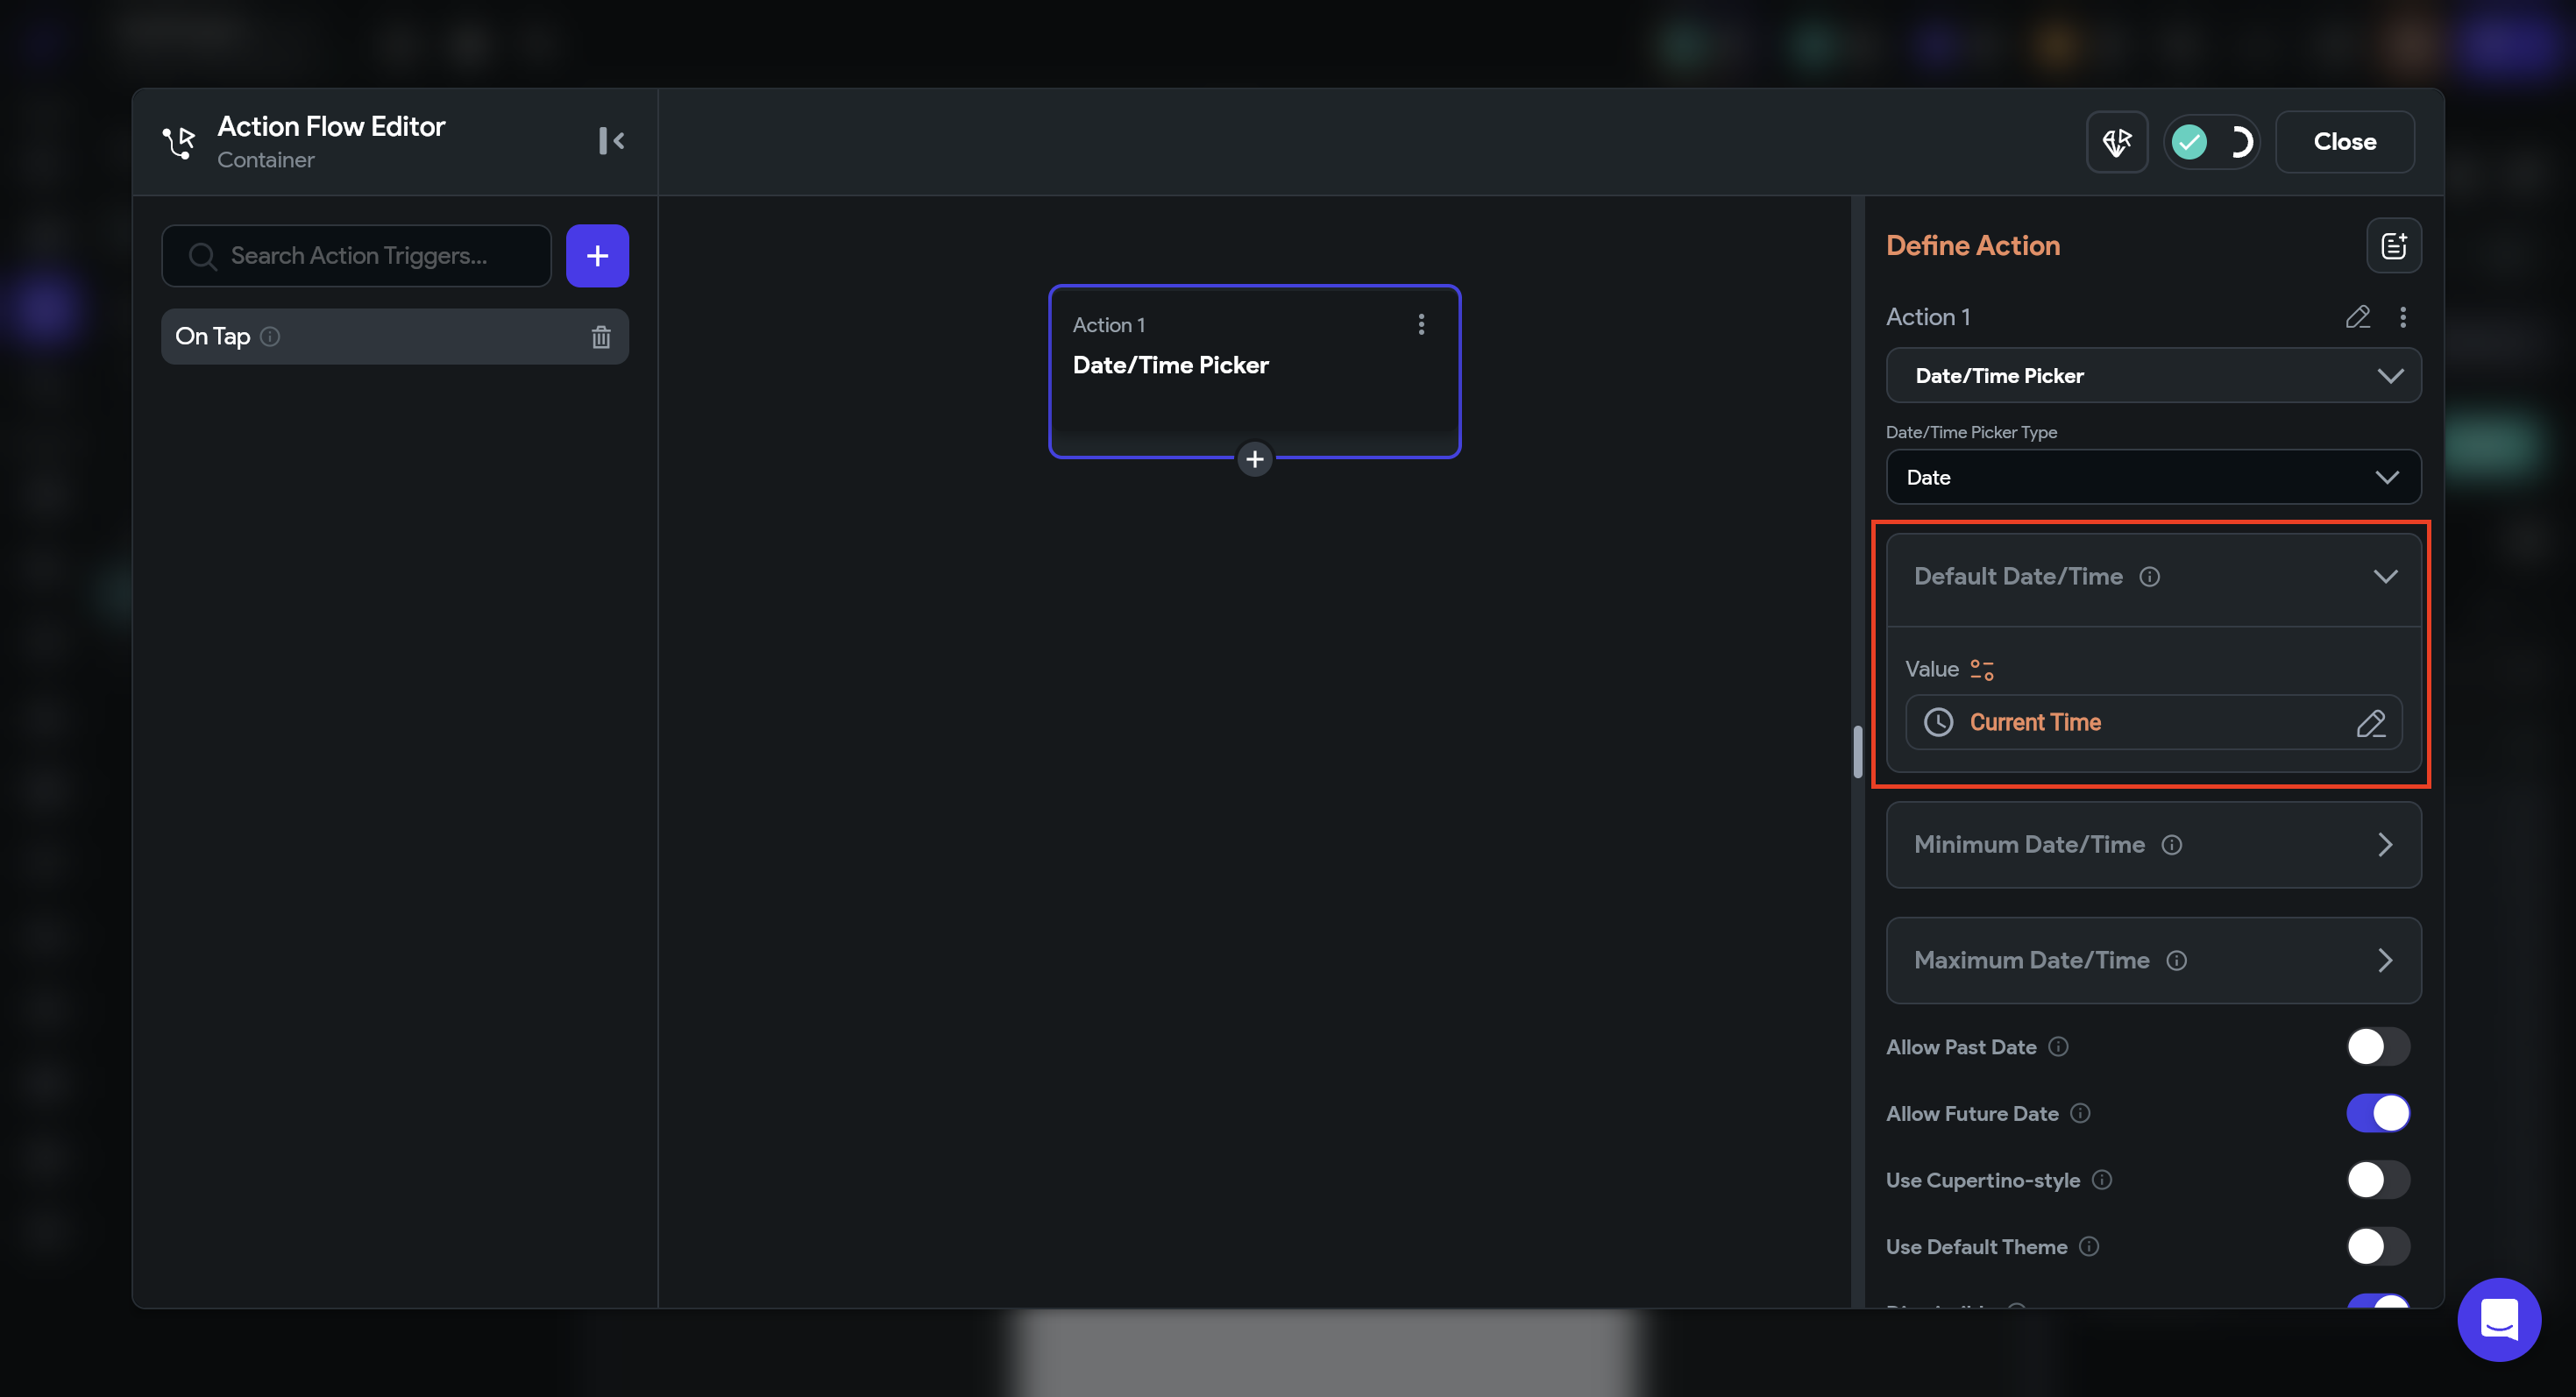Image resolution: width=2576 pixels, height=1397 pixels.
Task: Collapse the action triggers side panel
Action: 611,141
